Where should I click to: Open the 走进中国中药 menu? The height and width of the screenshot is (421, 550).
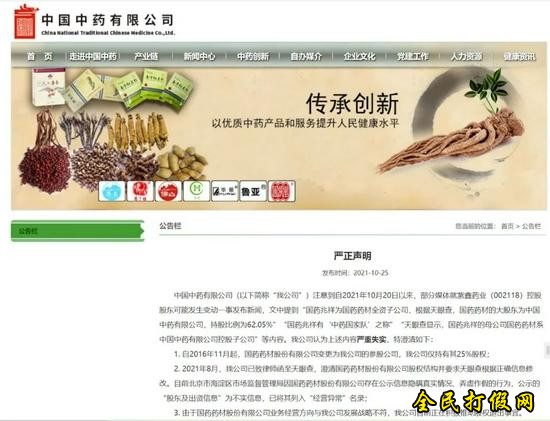pyautogui.click(x=93, y=56)
